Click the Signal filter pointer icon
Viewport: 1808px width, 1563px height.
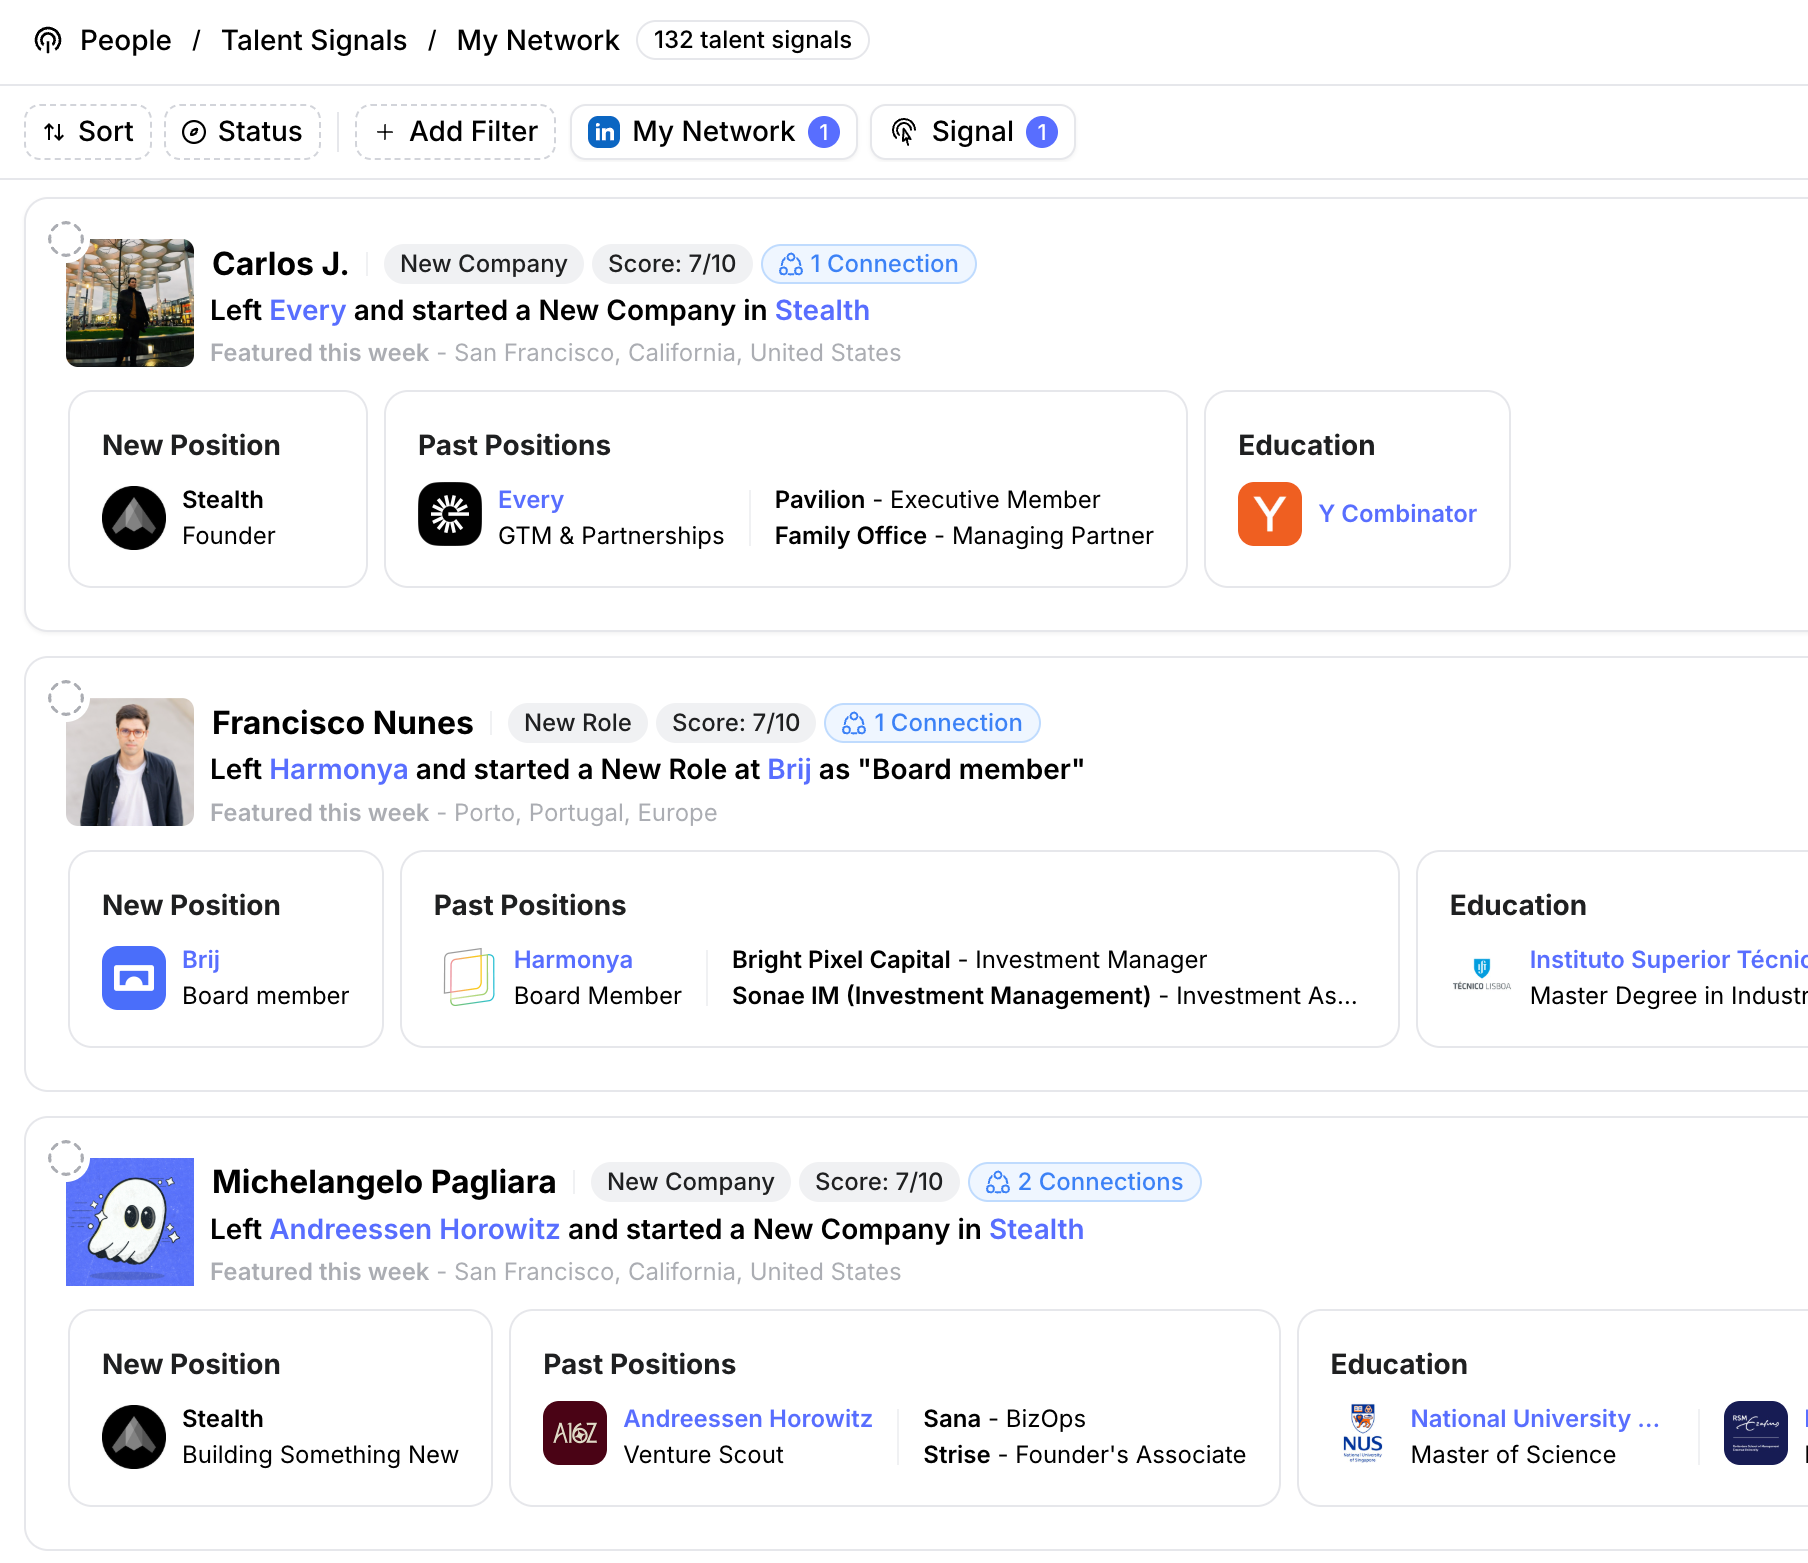[x=904, y=132]
